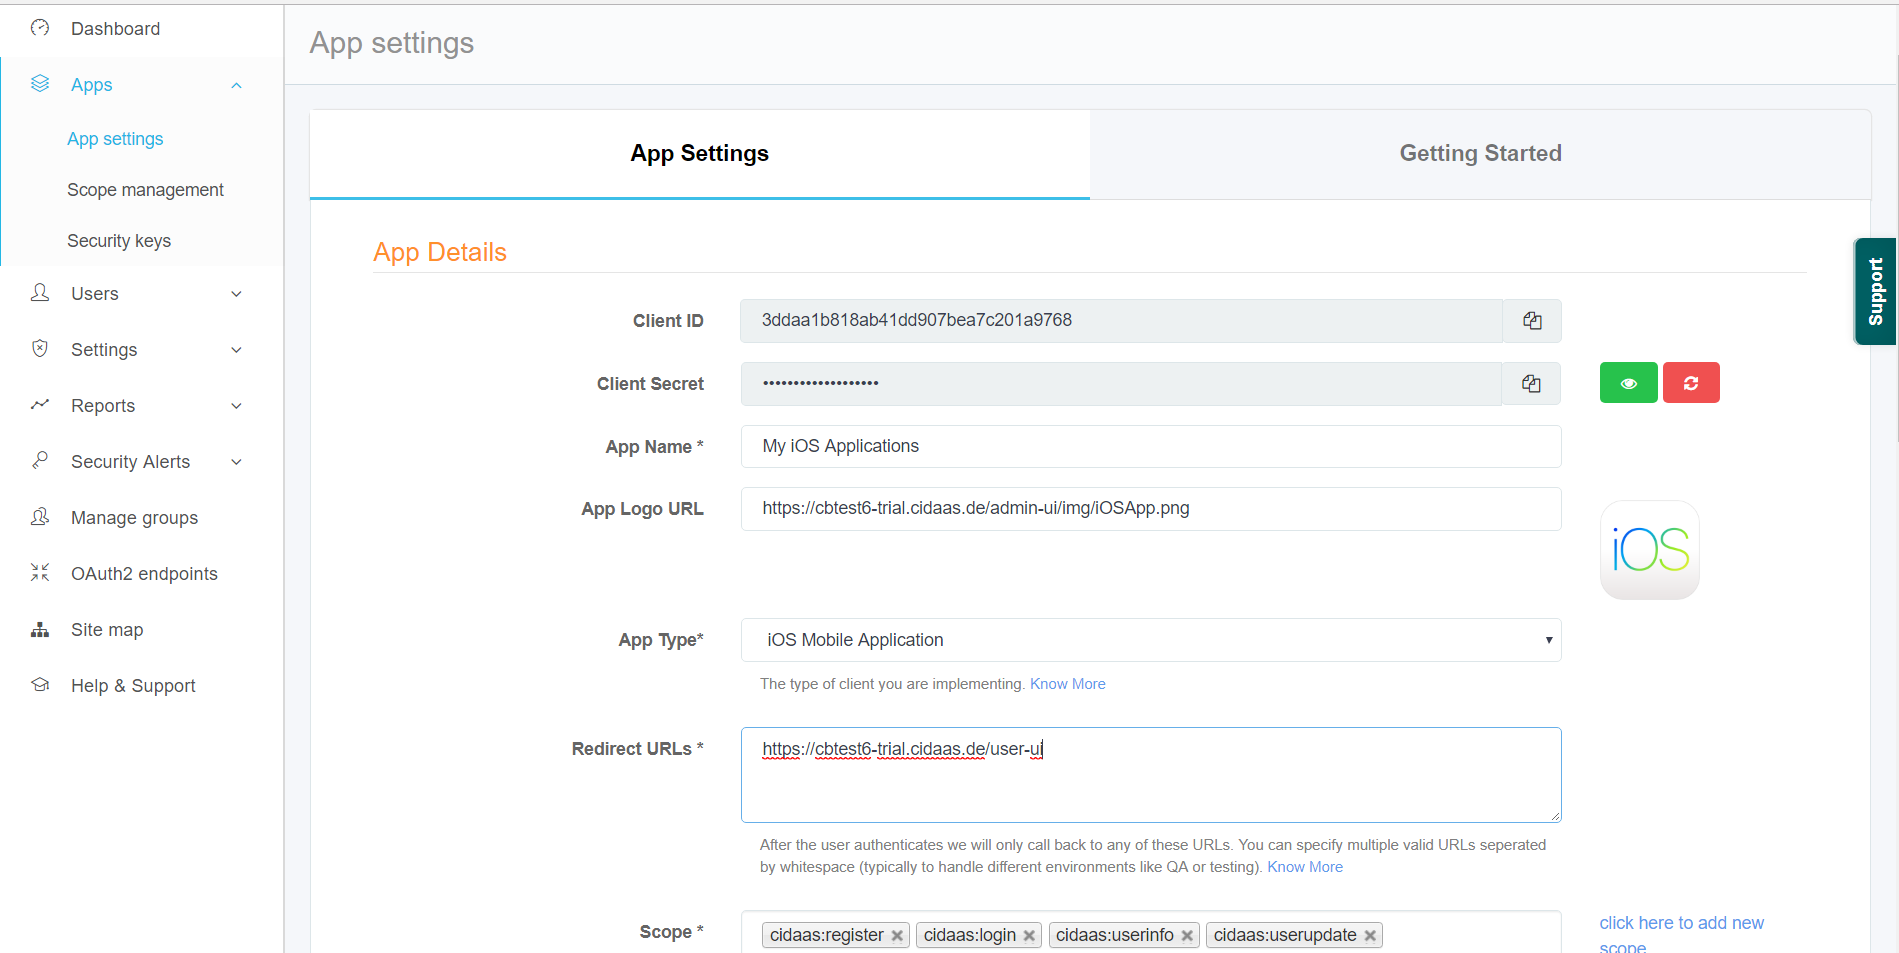Click the Users person icon

coord(40,293)
